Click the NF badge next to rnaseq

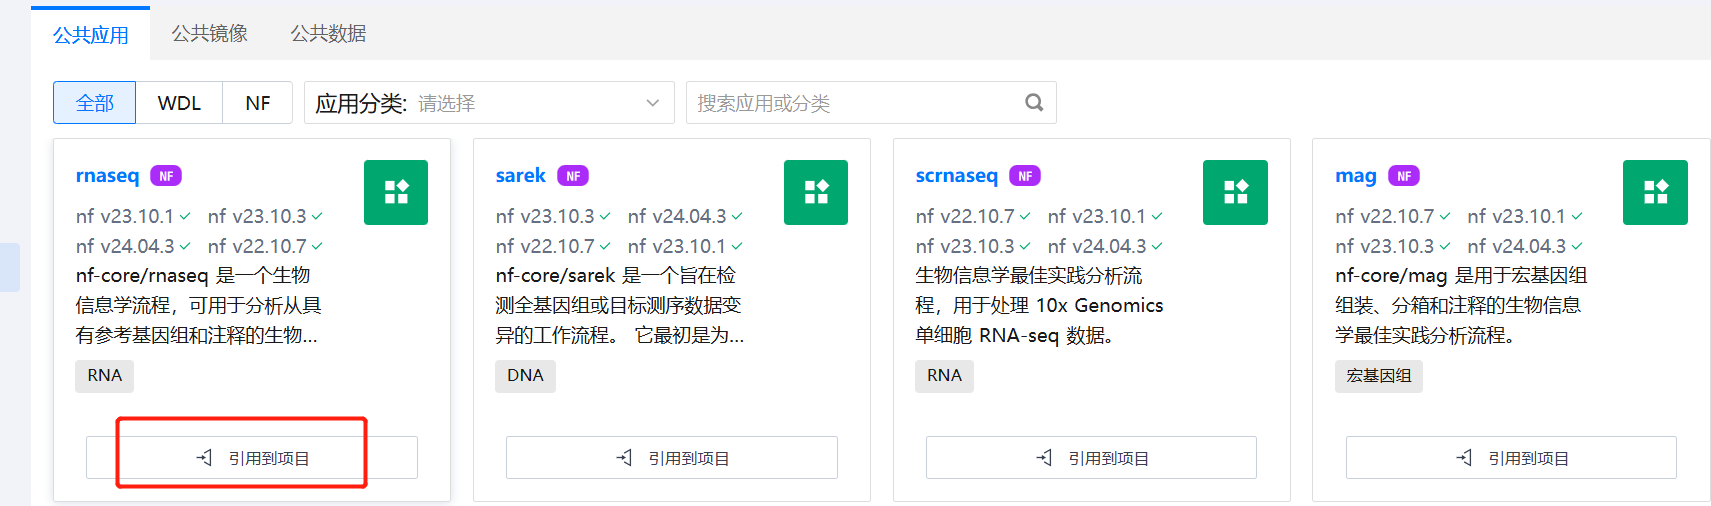point(166,176)
